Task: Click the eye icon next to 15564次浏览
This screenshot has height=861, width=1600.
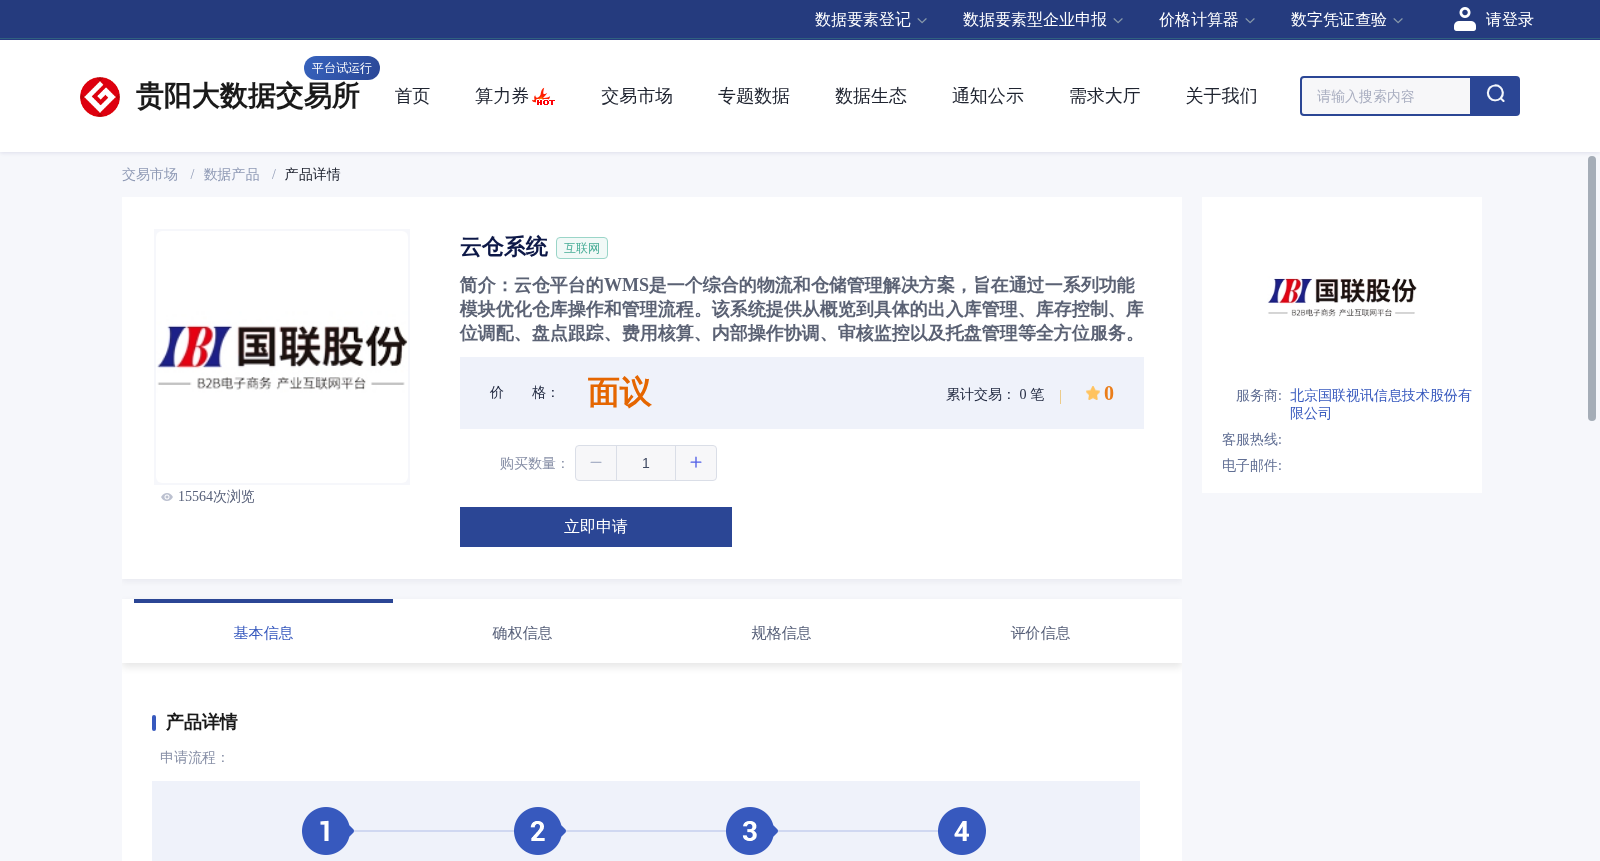Action: [x=167, y=497]
